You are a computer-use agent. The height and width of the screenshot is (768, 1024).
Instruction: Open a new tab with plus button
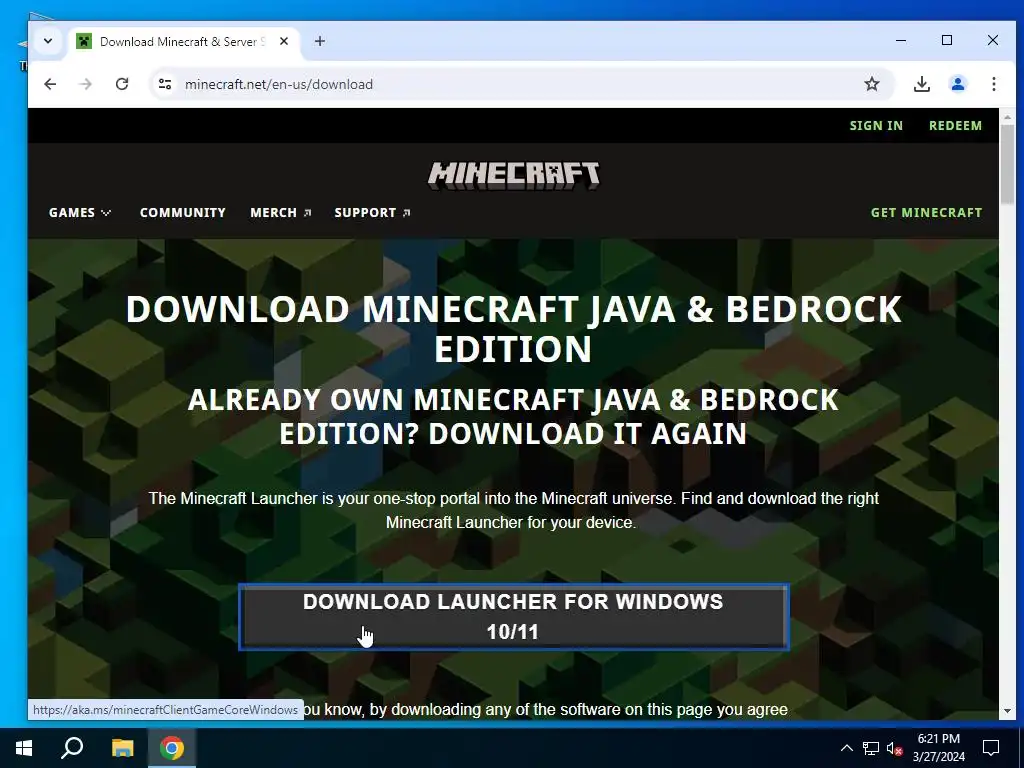(319, 41)
